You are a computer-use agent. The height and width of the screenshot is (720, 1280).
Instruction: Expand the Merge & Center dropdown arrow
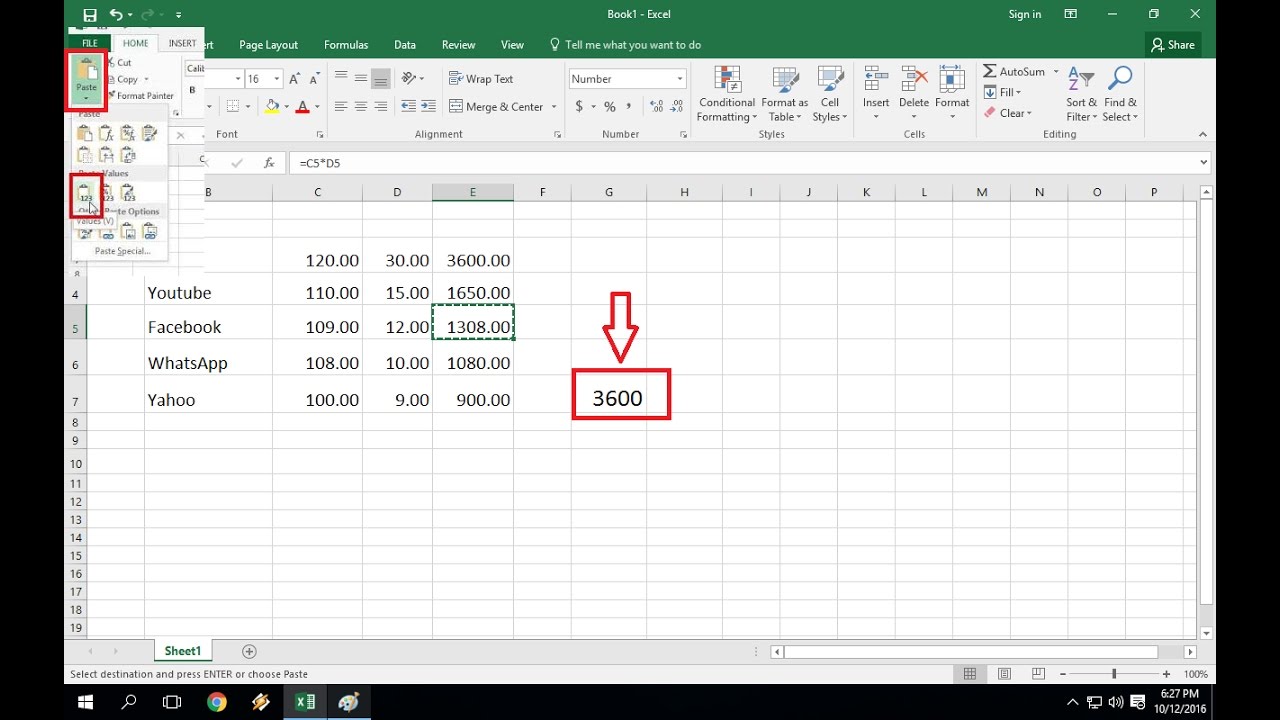click(553, 107)
